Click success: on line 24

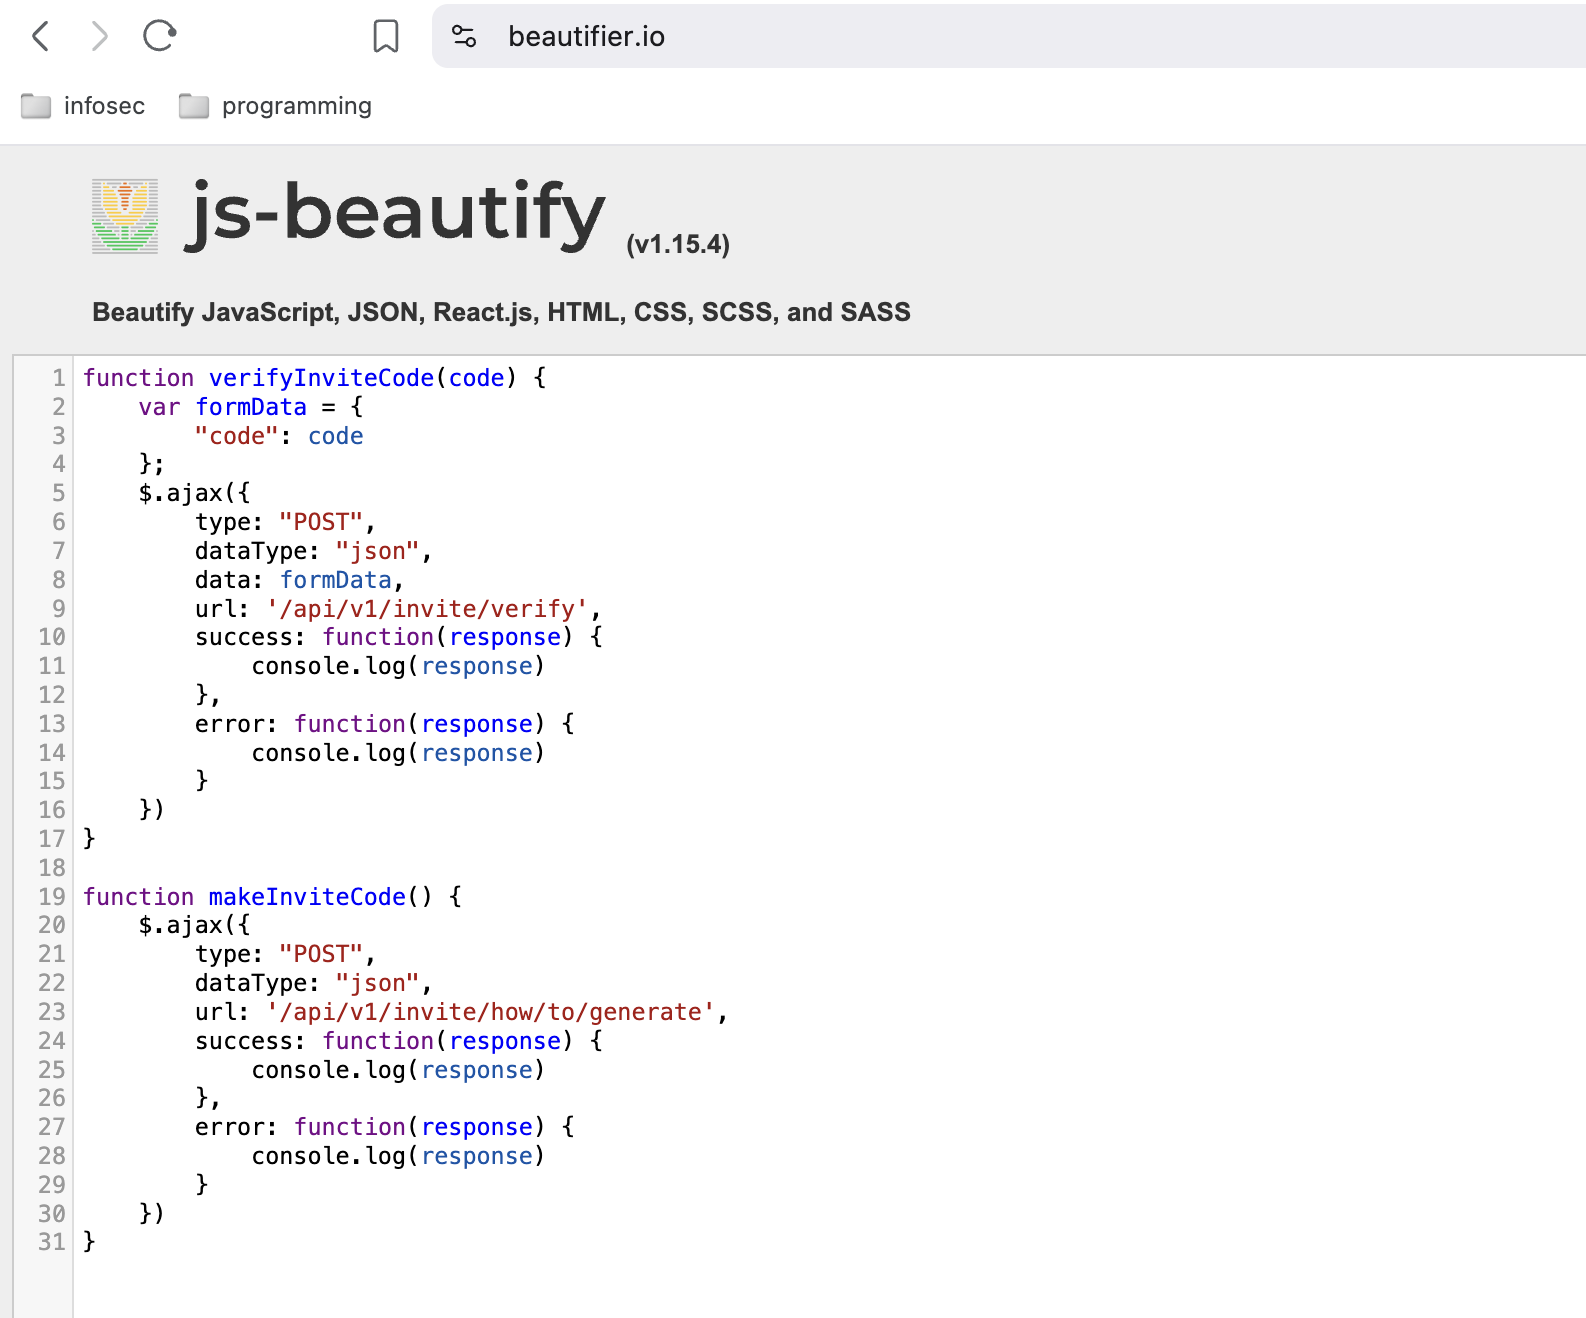250,1041
